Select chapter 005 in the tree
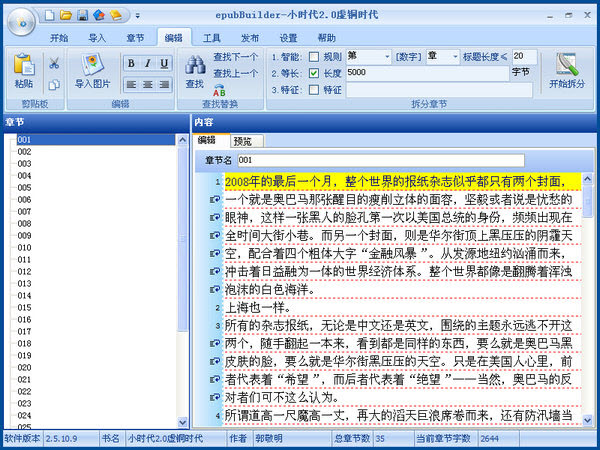 pos(24,188)
